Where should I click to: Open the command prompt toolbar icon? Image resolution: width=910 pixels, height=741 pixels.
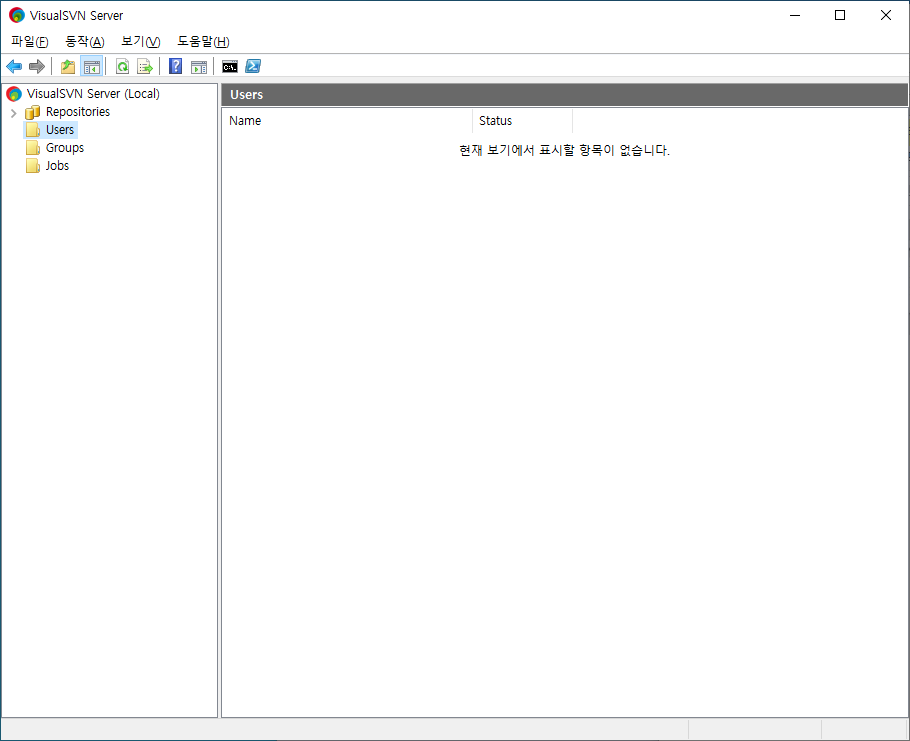[230, 67]
